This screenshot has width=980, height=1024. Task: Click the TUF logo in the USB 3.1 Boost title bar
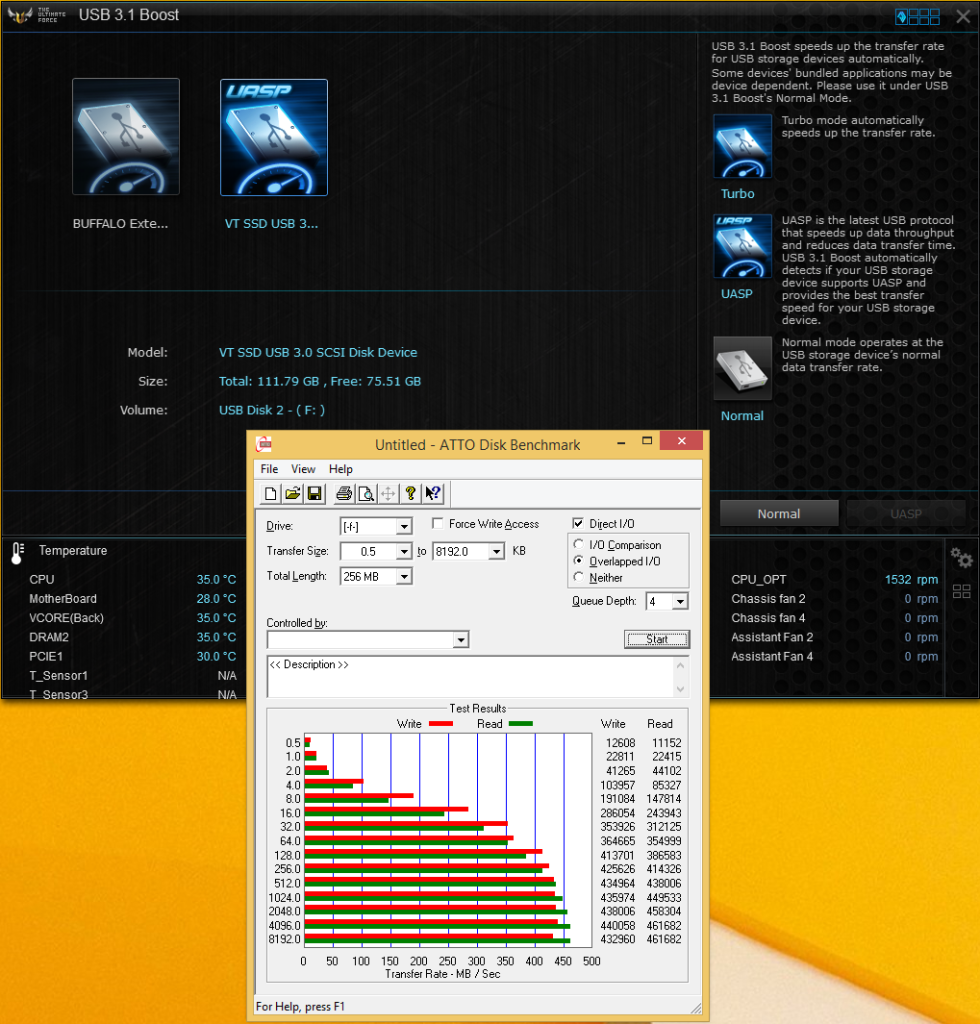pyautogui.click(x=20, y=15)
